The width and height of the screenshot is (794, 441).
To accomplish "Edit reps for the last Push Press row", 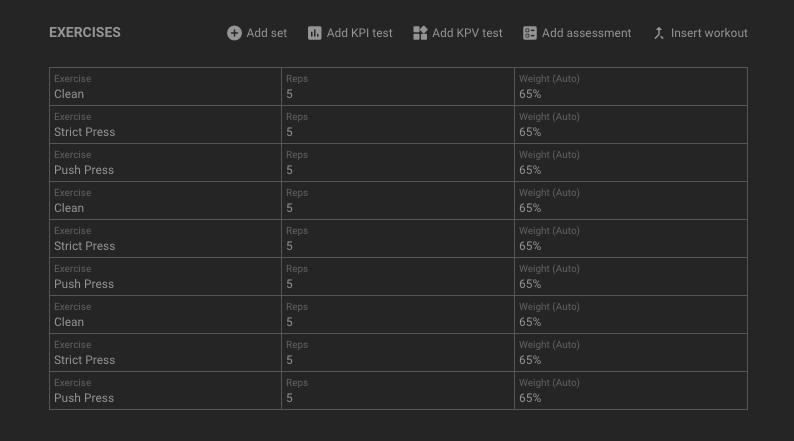I will point(398,390).
